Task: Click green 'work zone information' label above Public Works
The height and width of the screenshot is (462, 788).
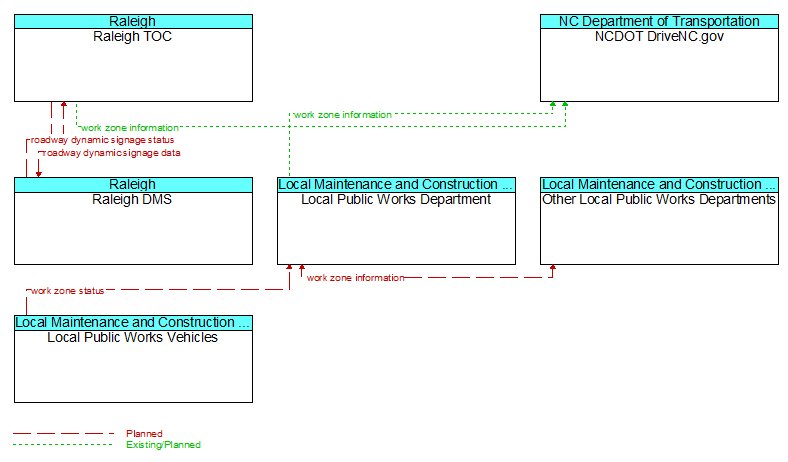Action: tap(343, 115)
